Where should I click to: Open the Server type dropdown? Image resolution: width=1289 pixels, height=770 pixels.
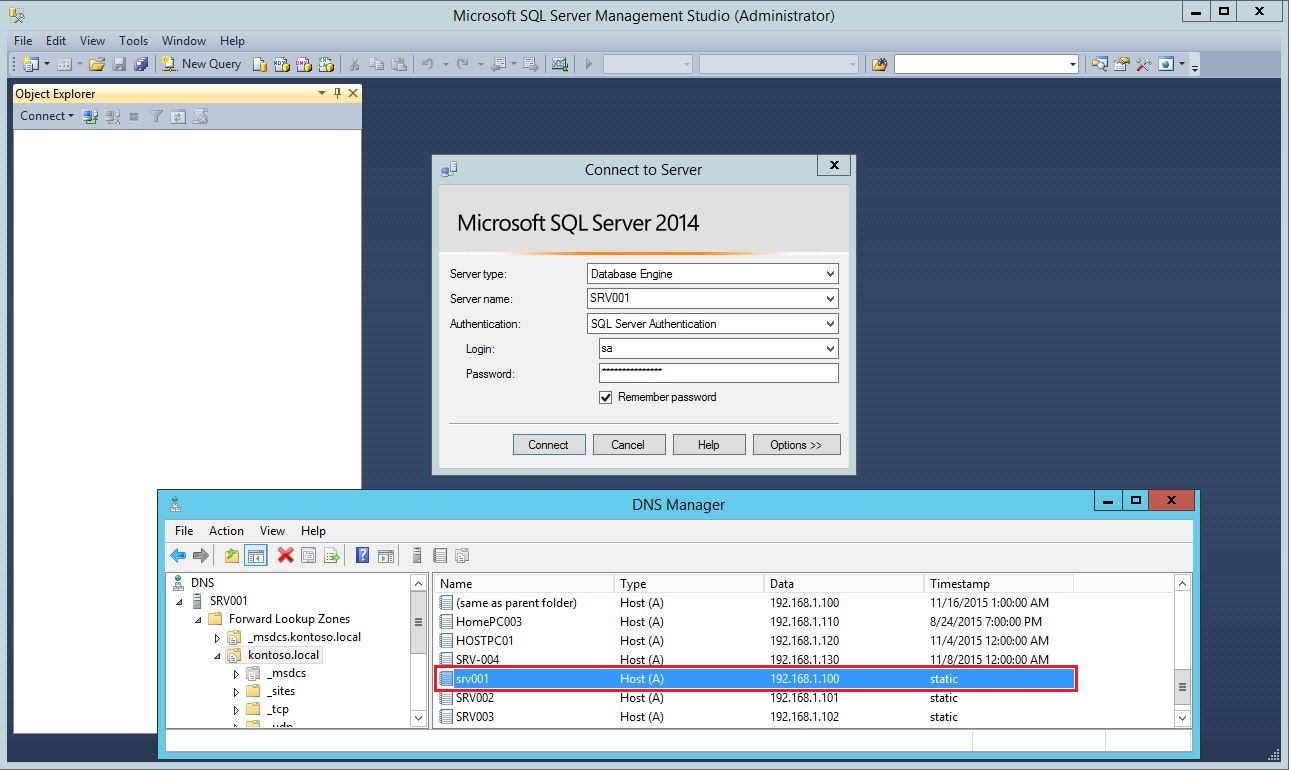click(x=830, y=274)
